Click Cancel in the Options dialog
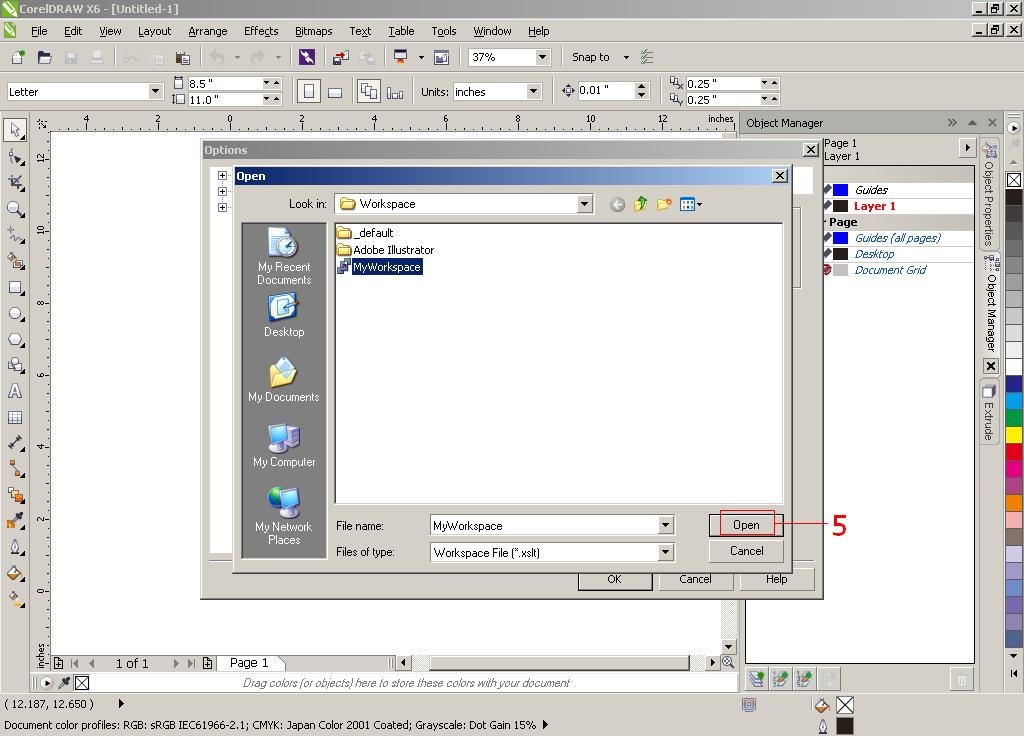Viewport: 1024px width, 736px height. coord(695,579)
